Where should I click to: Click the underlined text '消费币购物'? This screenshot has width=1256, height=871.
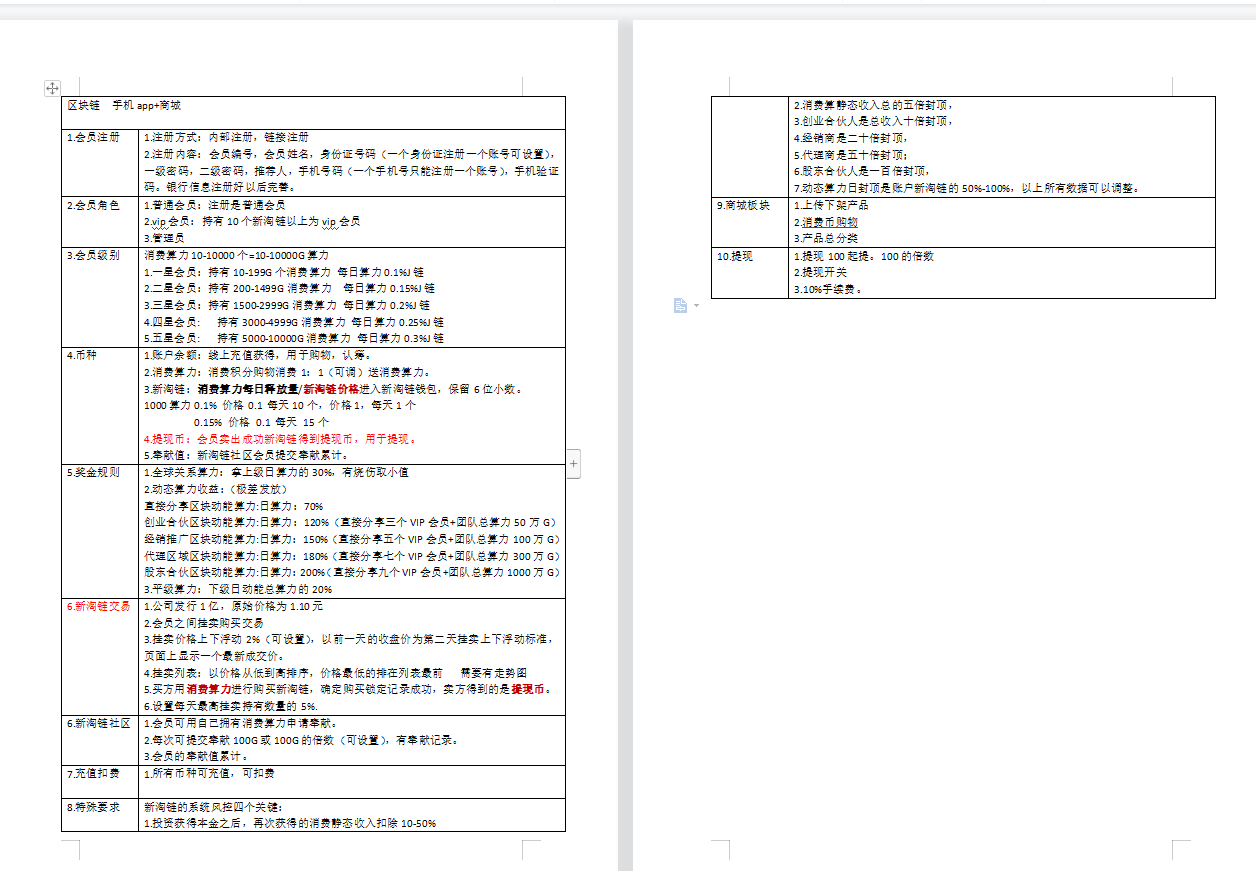pyautogui.click(x=829, y=222)
